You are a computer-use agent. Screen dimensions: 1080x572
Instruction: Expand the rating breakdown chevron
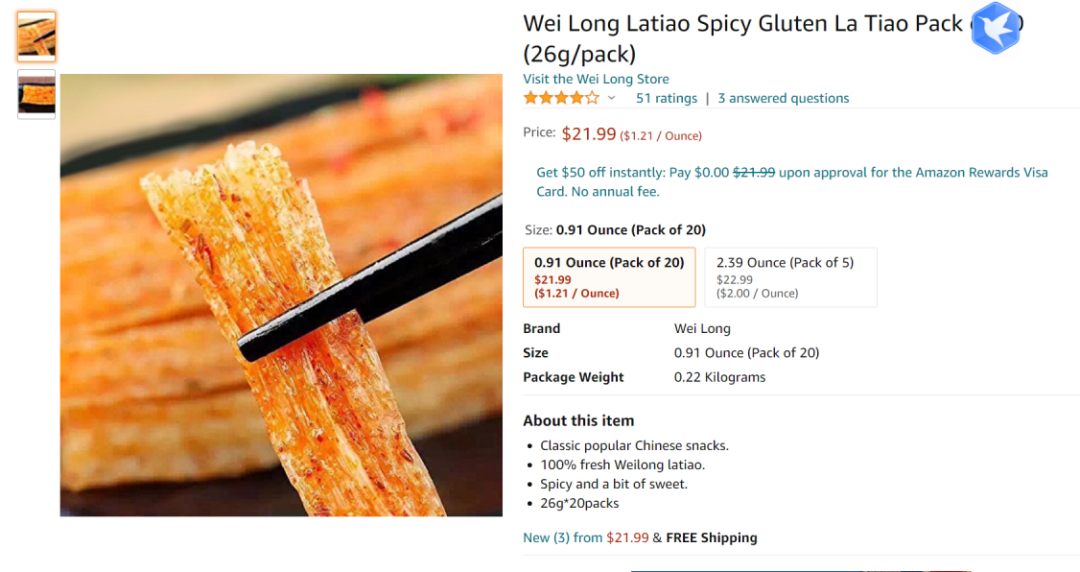(x=611, y=98)
